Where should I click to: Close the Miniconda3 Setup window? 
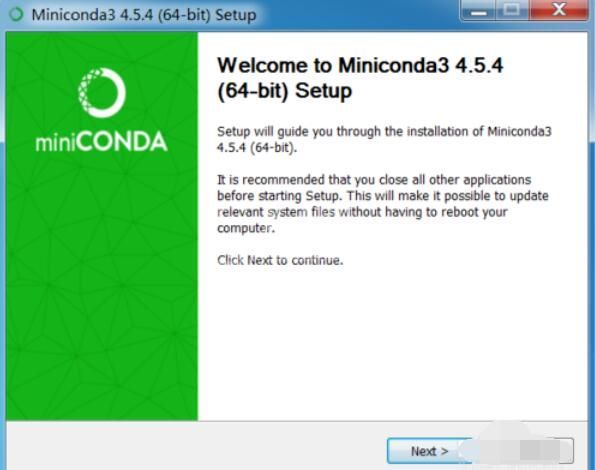[558, 10]
